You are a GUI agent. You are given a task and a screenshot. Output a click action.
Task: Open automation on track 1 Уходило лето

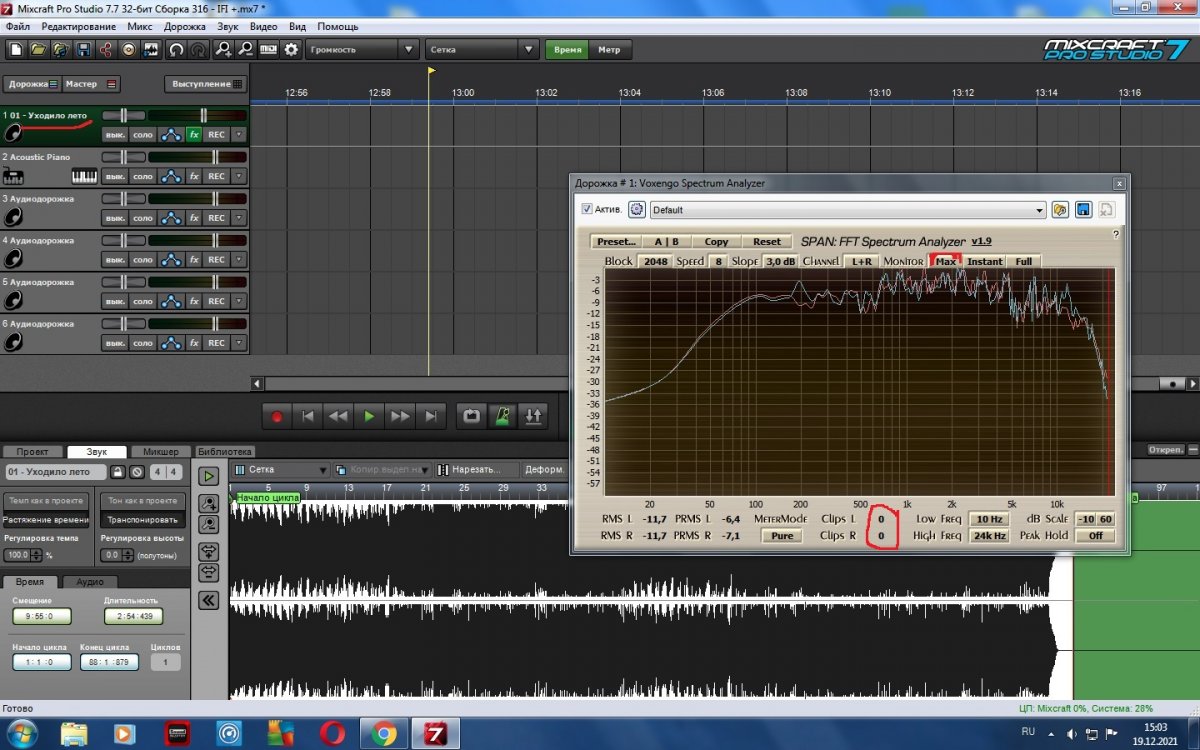click(x=171, y=134)
